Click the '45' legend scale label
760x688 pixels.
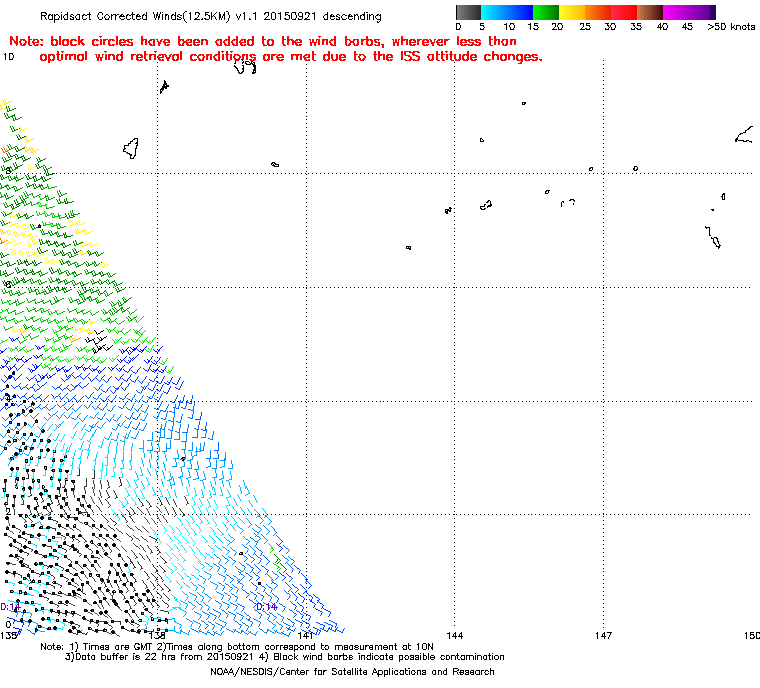(687, 27)
